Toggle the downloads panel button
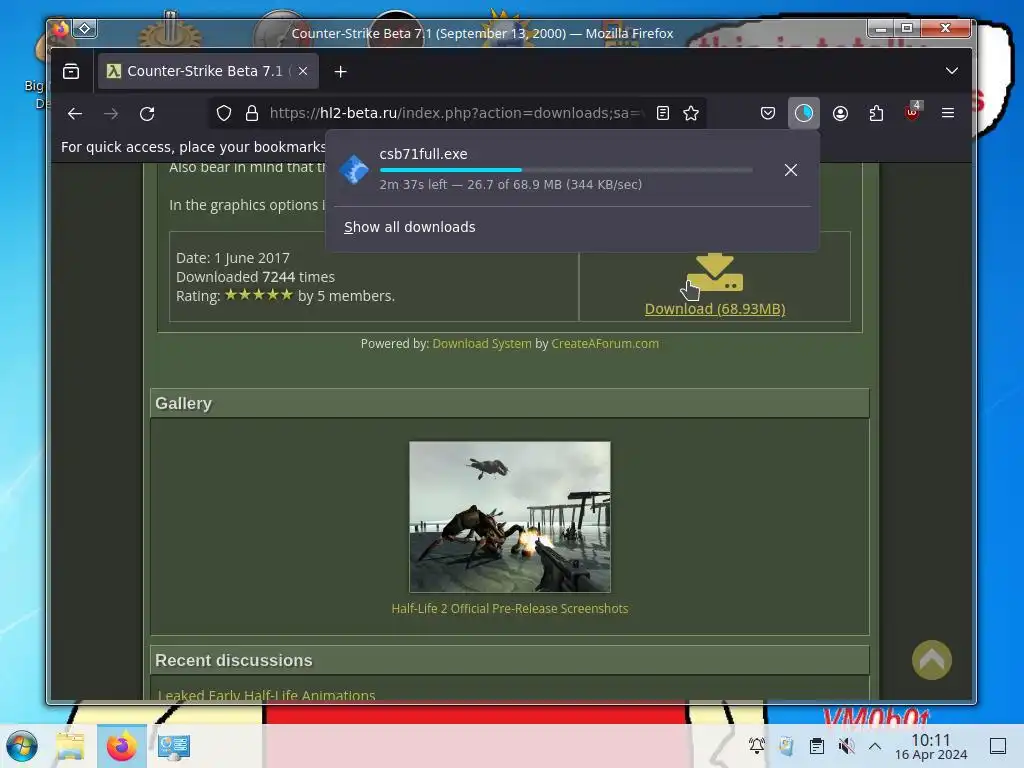 tap(804, 114)
